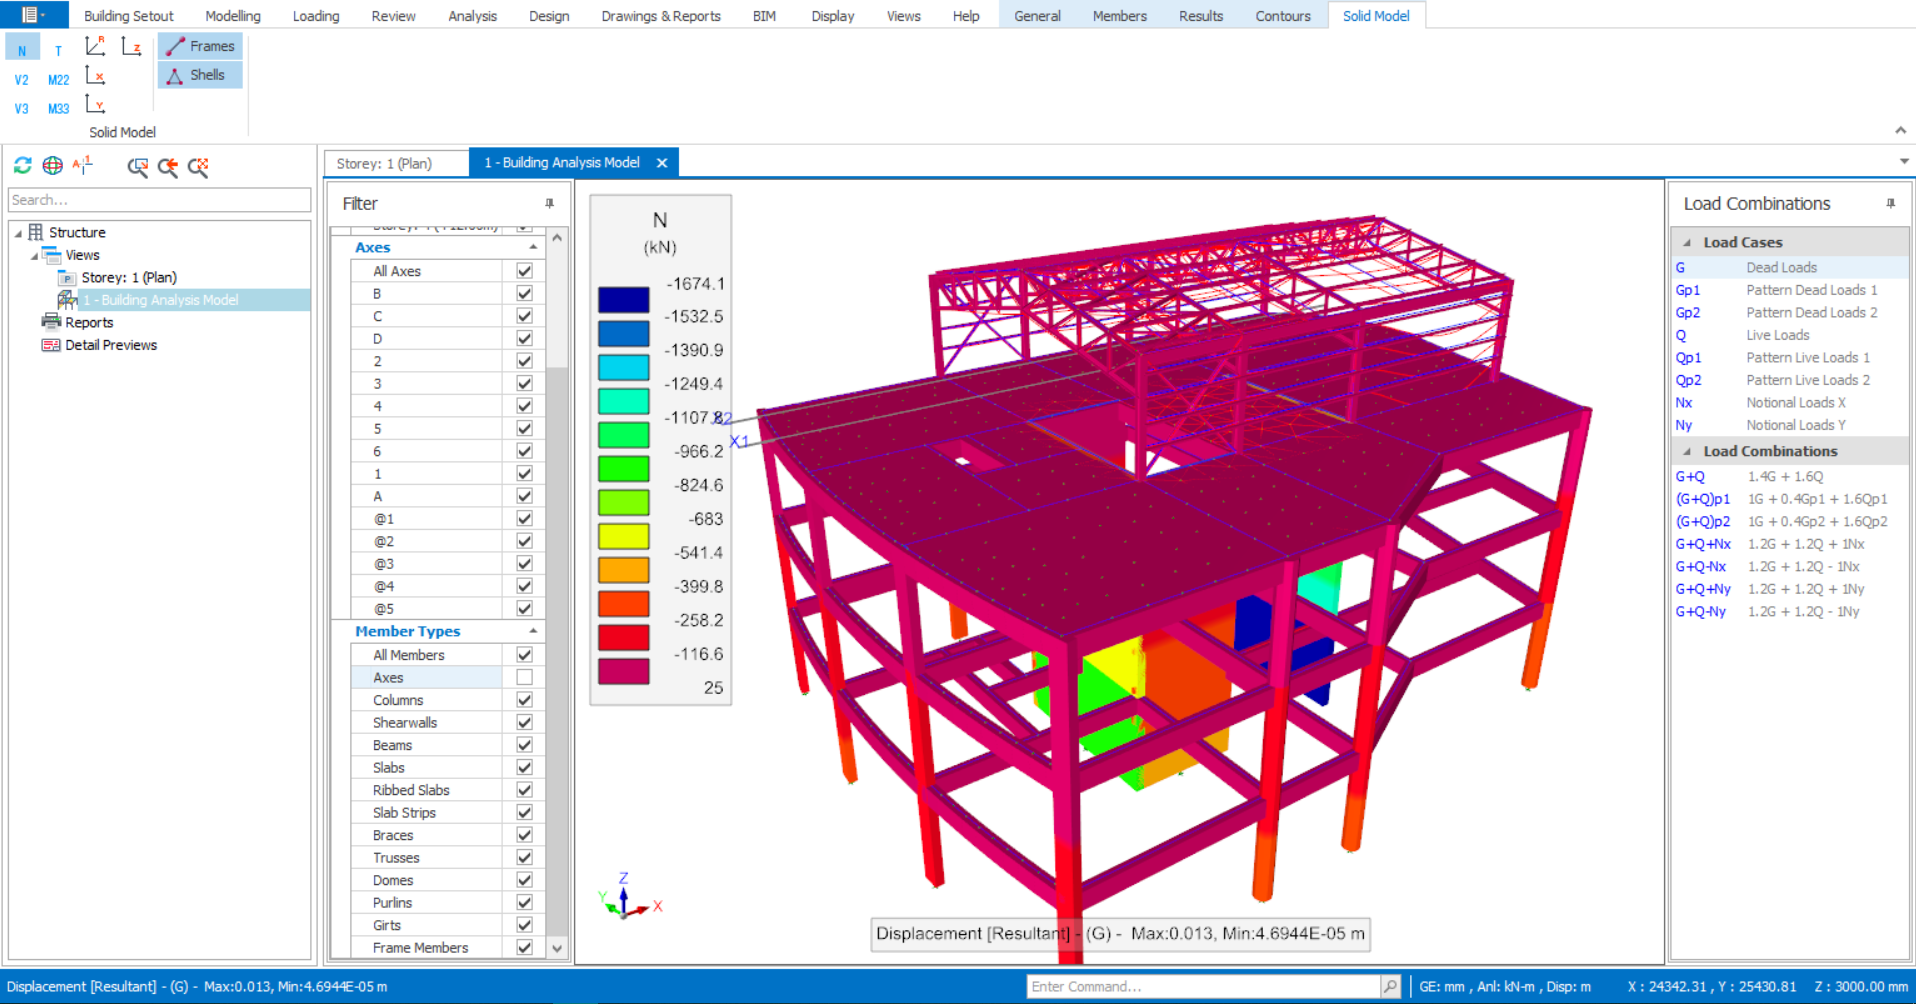Click the globe view icon
This screenshot has height=1004, width=1916.
[53, 166]
